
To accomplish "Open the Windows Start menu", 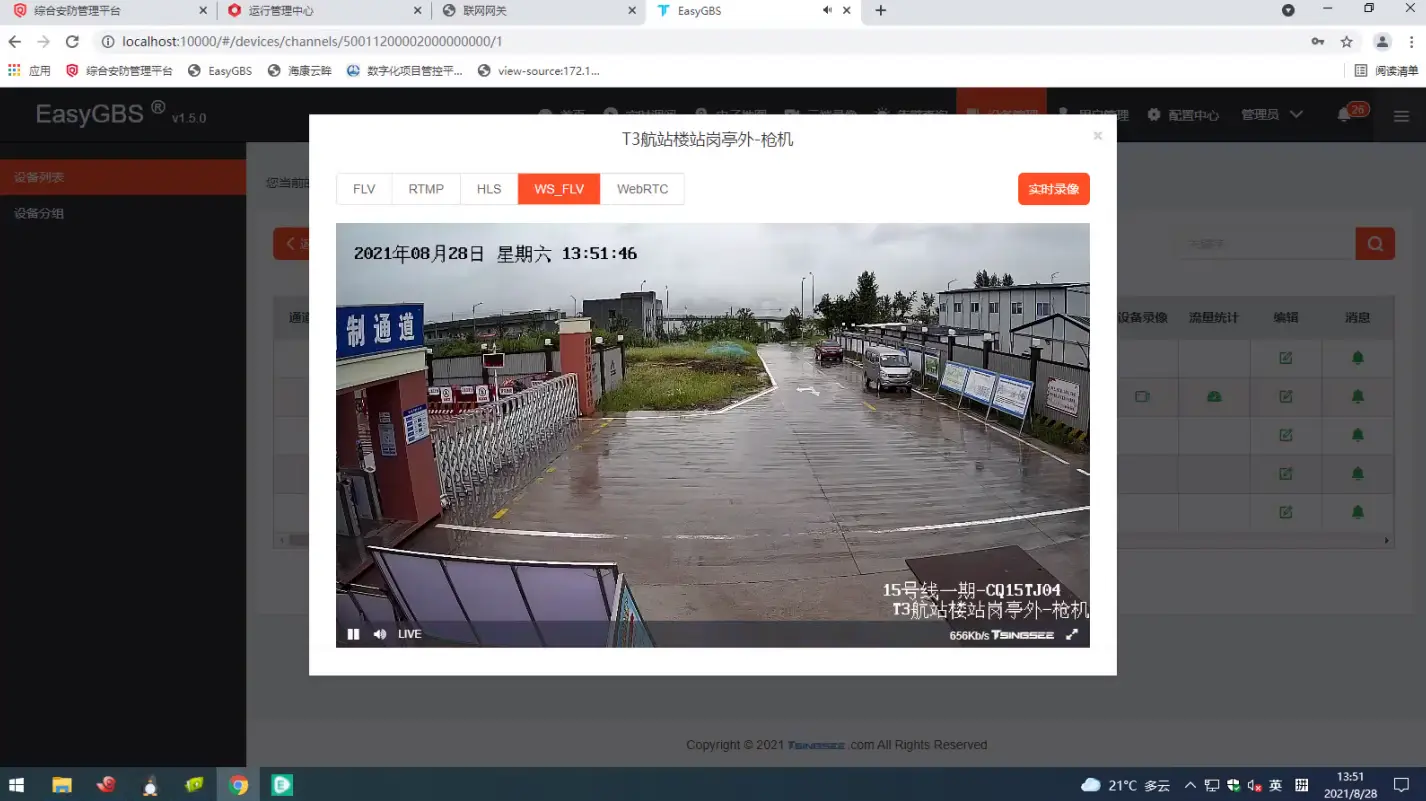I will pyautogui.click(x=17, y=785).
